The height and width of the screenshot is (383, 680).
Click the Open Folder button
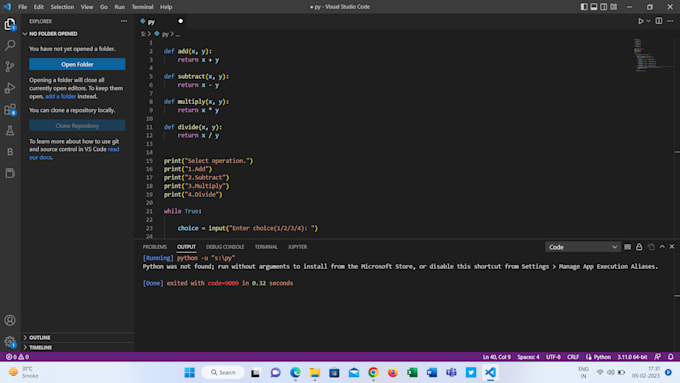click(x=77, y=64)
